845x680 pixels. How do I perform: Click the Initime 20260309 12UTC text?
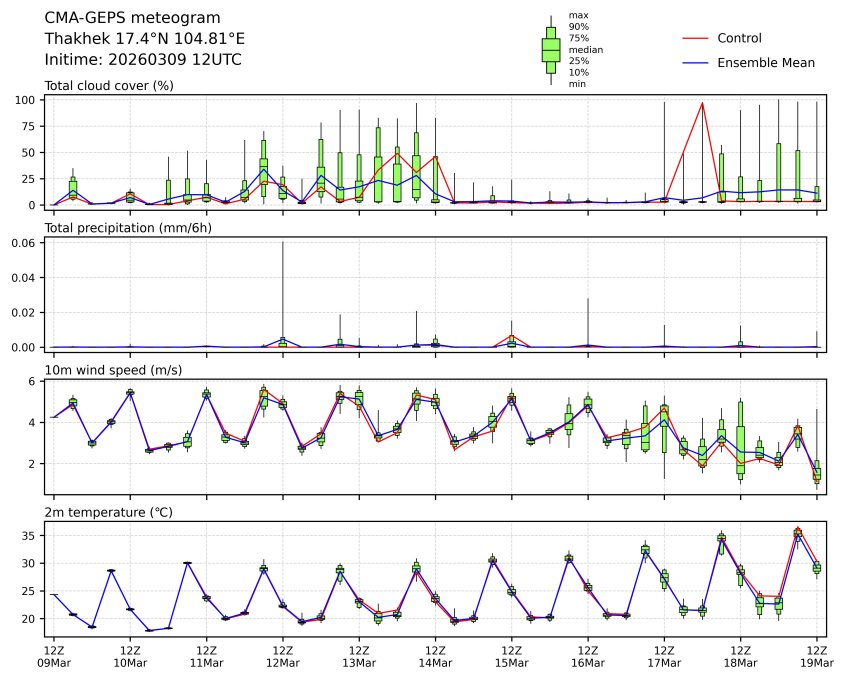pyautogui.click(x=143, y=59)
